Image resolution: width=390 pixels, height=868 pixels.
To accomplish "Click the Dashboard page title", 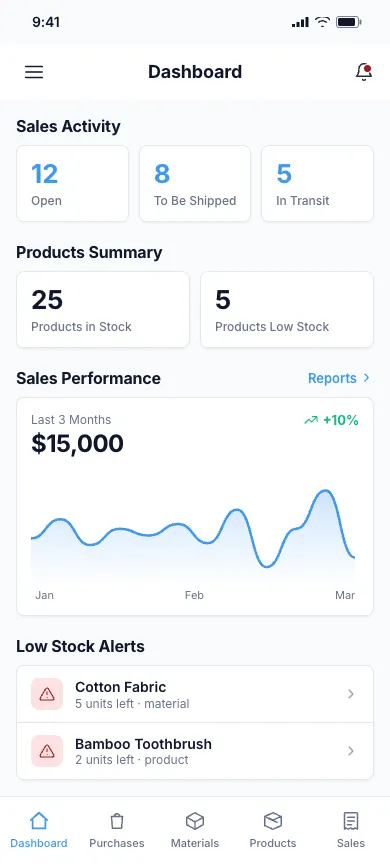I will [195, 72].
